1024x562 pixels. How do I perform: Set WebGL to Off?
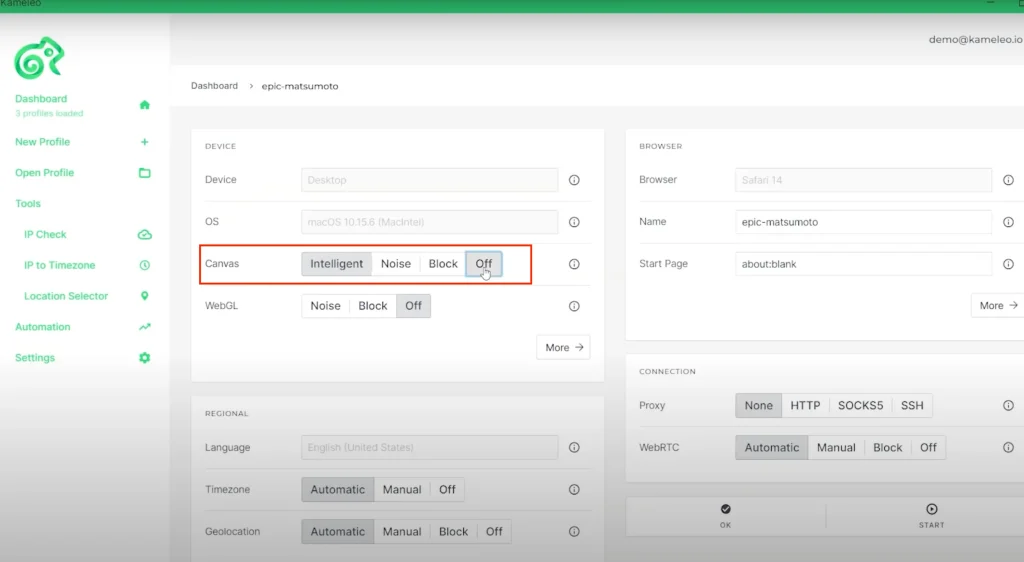click(413, 305)
